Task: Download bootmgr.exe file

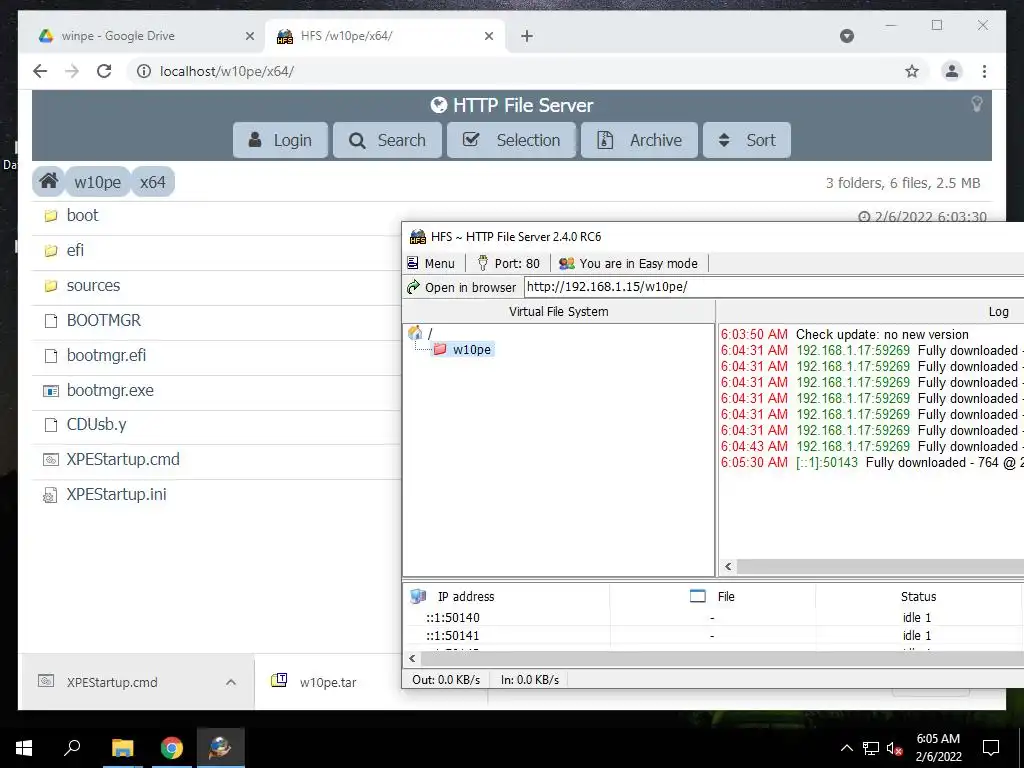Action: [x=110, y=390]
